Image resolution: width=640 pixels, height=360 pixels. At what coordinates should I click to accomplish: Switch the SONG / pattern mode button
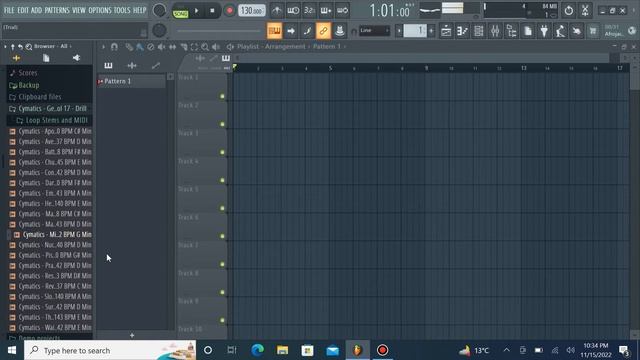[180, 13]
